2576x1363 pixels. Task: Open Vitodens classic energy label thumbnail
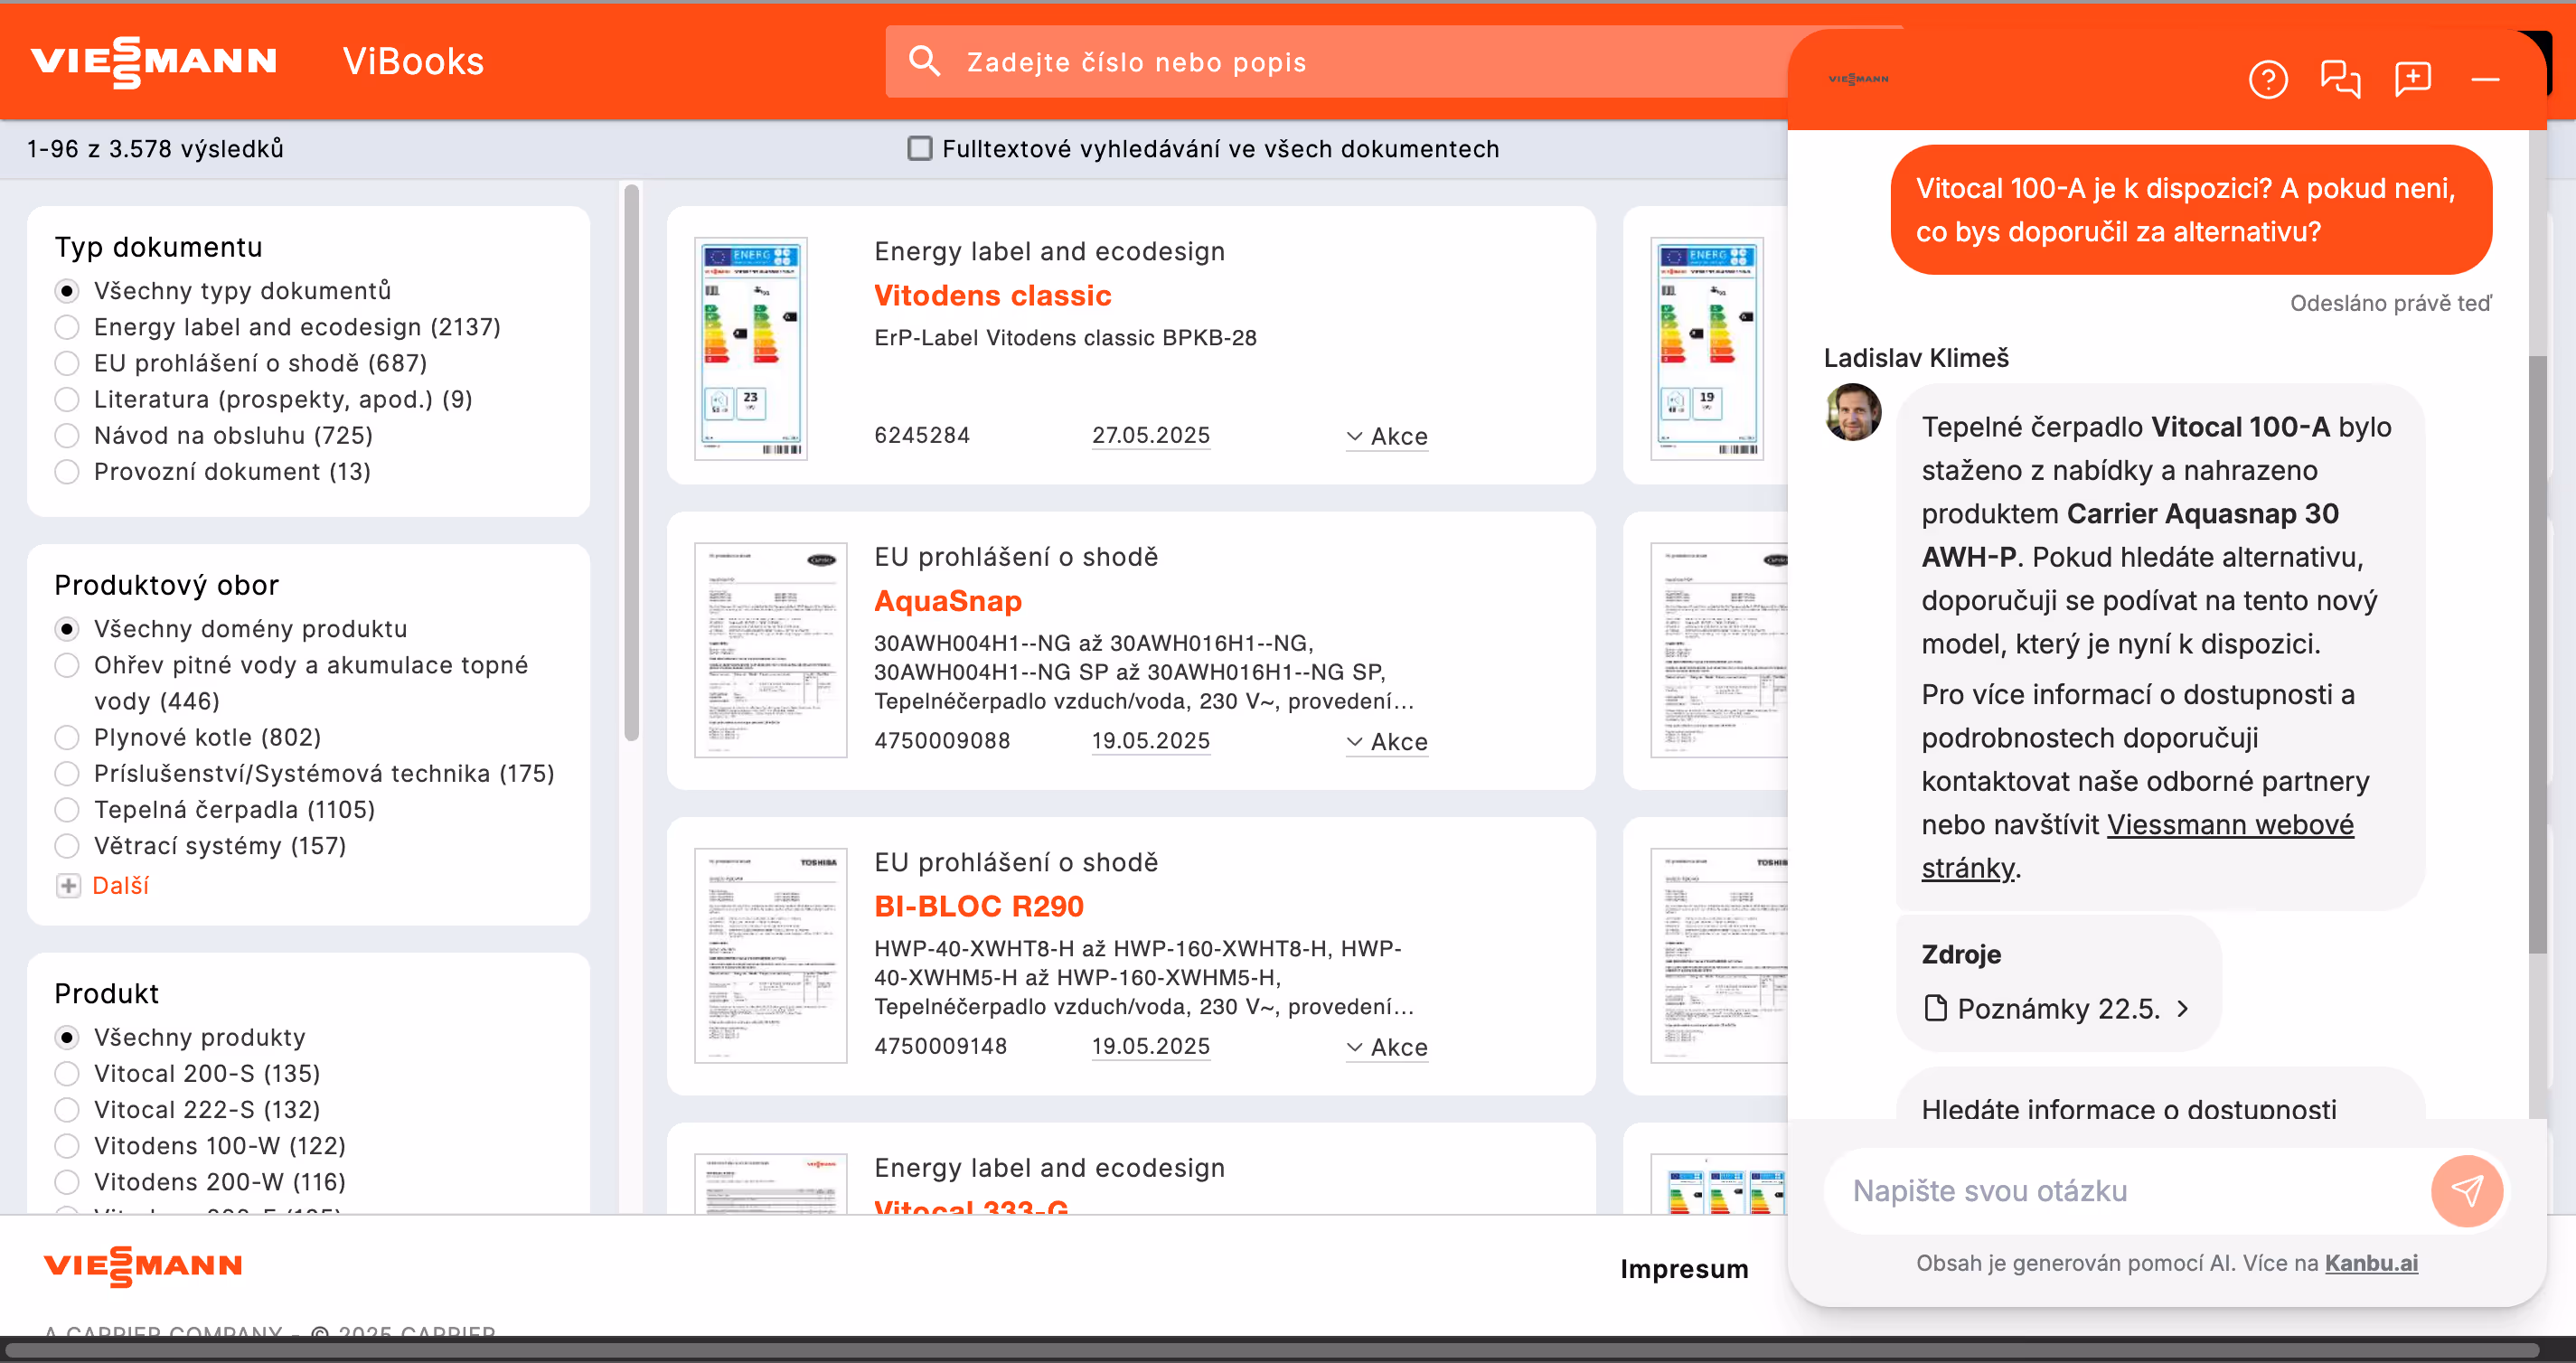coord(751,348)
